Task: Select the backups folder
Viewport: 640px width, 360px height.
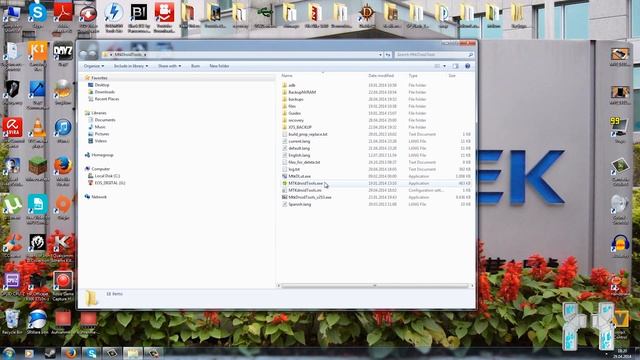Action: 296,99
